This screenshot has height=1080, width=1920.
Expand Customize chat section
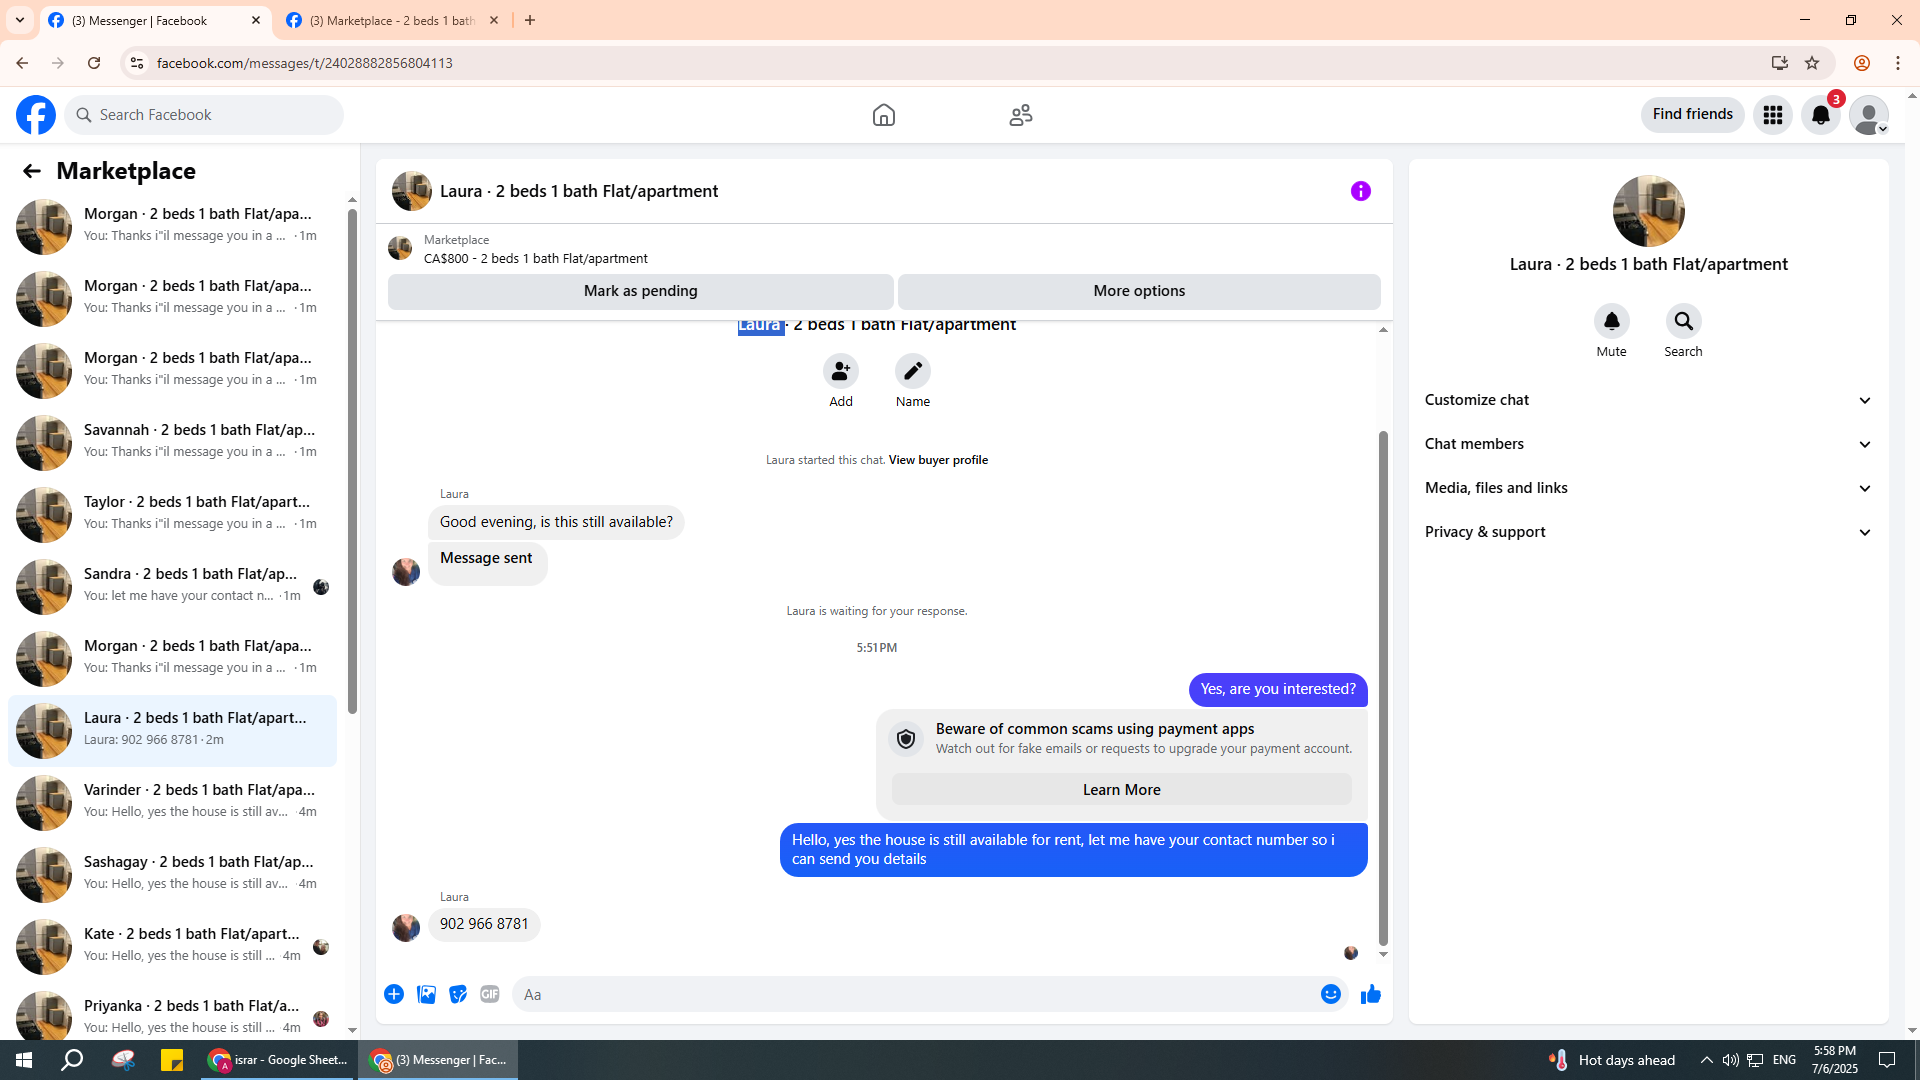(x=1648, y=400)
